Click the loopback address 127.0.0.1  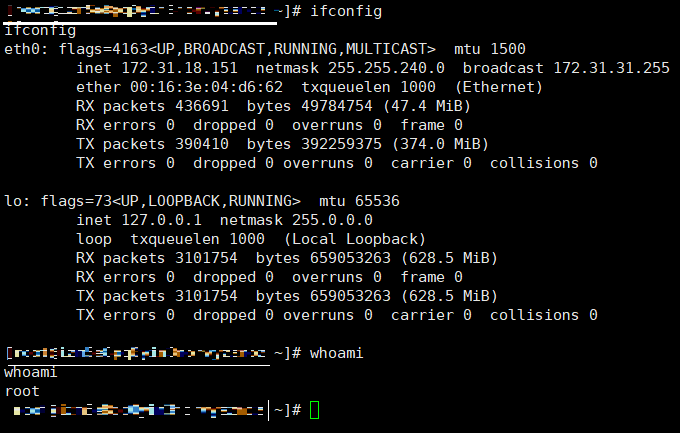(x=161, y=220)
